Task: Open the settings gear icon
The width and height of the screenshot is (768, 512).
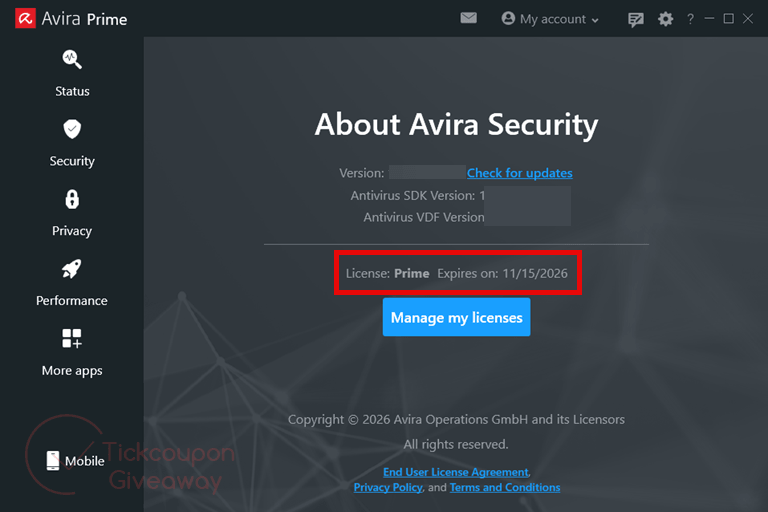Action: [665, 19]
